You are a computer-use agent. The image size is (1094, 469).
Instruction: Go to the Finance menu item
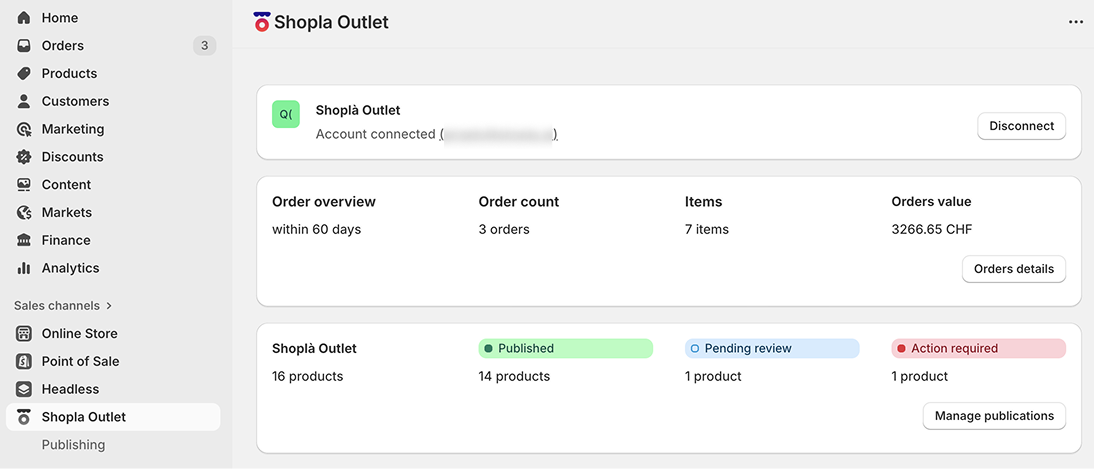[x=66, y=240]
